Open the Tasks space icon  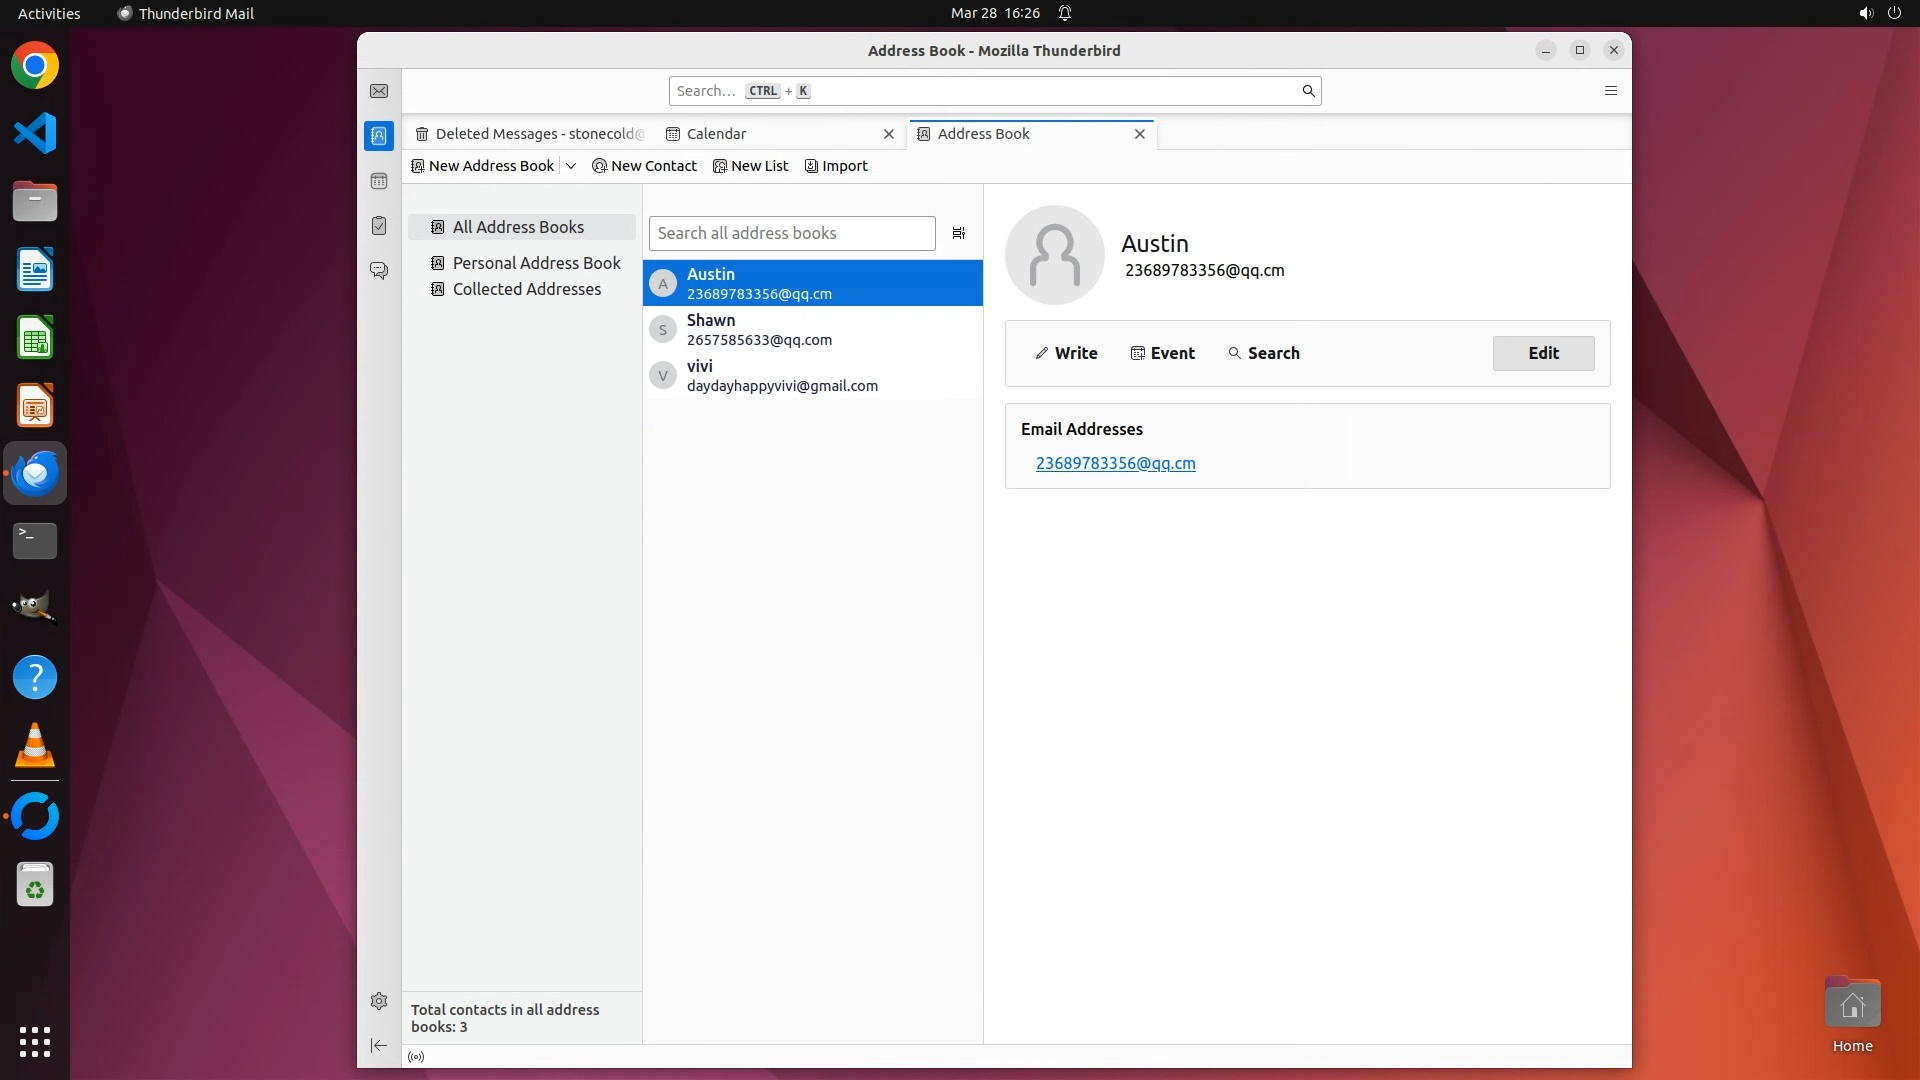click(379, 226)
